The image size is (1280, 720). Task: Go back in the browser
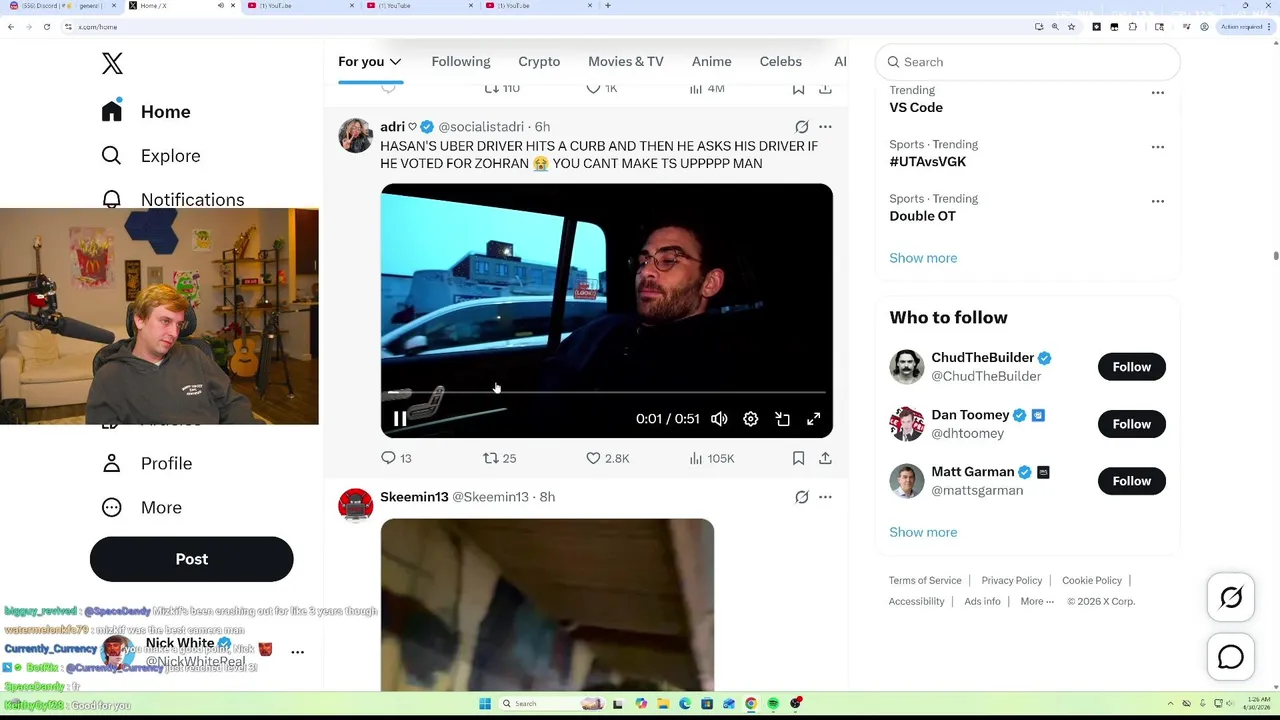[11, 27]
